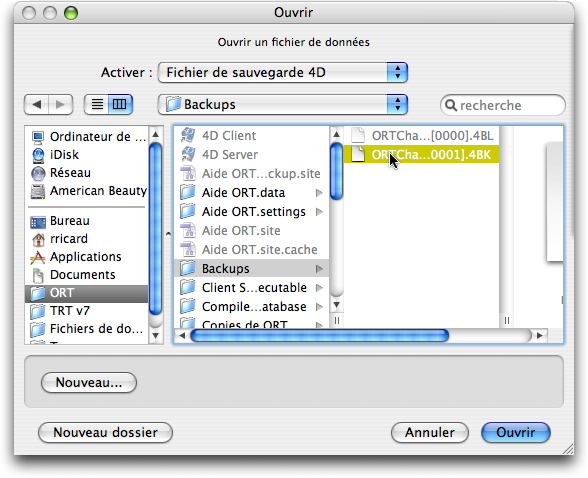
Task: Click in the recherche search field
Action: [502, 105]
